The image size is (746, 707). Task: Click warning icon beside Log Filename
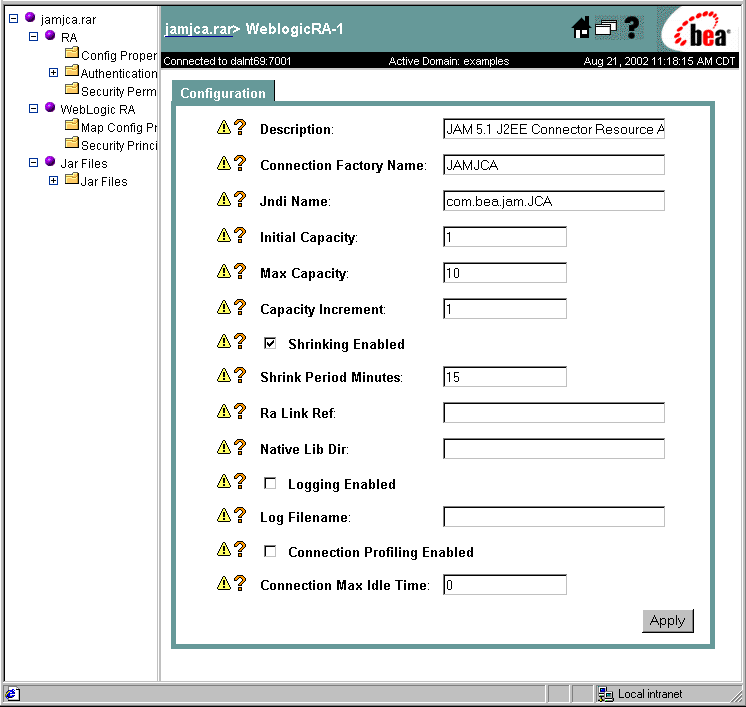click(224, 515)
